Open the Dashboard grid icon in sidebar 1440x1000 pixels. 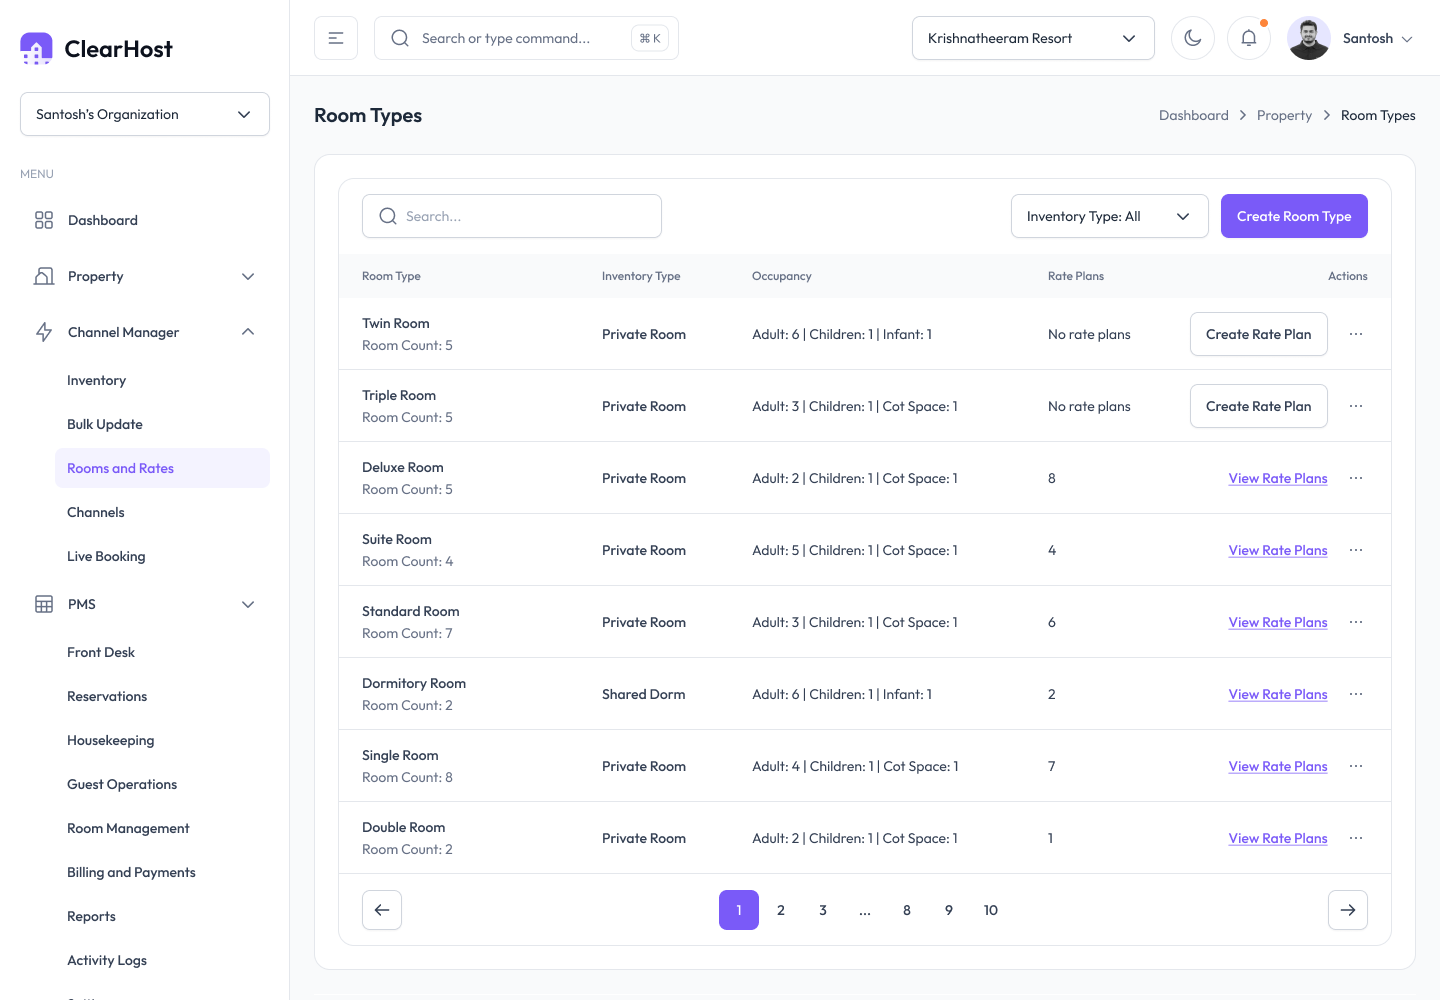point(44,220)
